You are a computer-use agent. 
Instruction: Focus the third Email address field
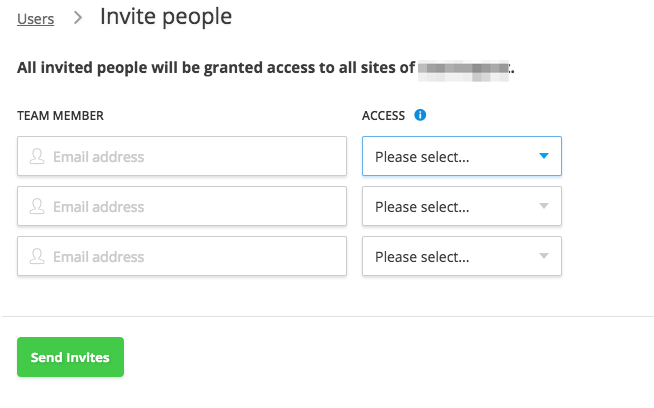182,256
